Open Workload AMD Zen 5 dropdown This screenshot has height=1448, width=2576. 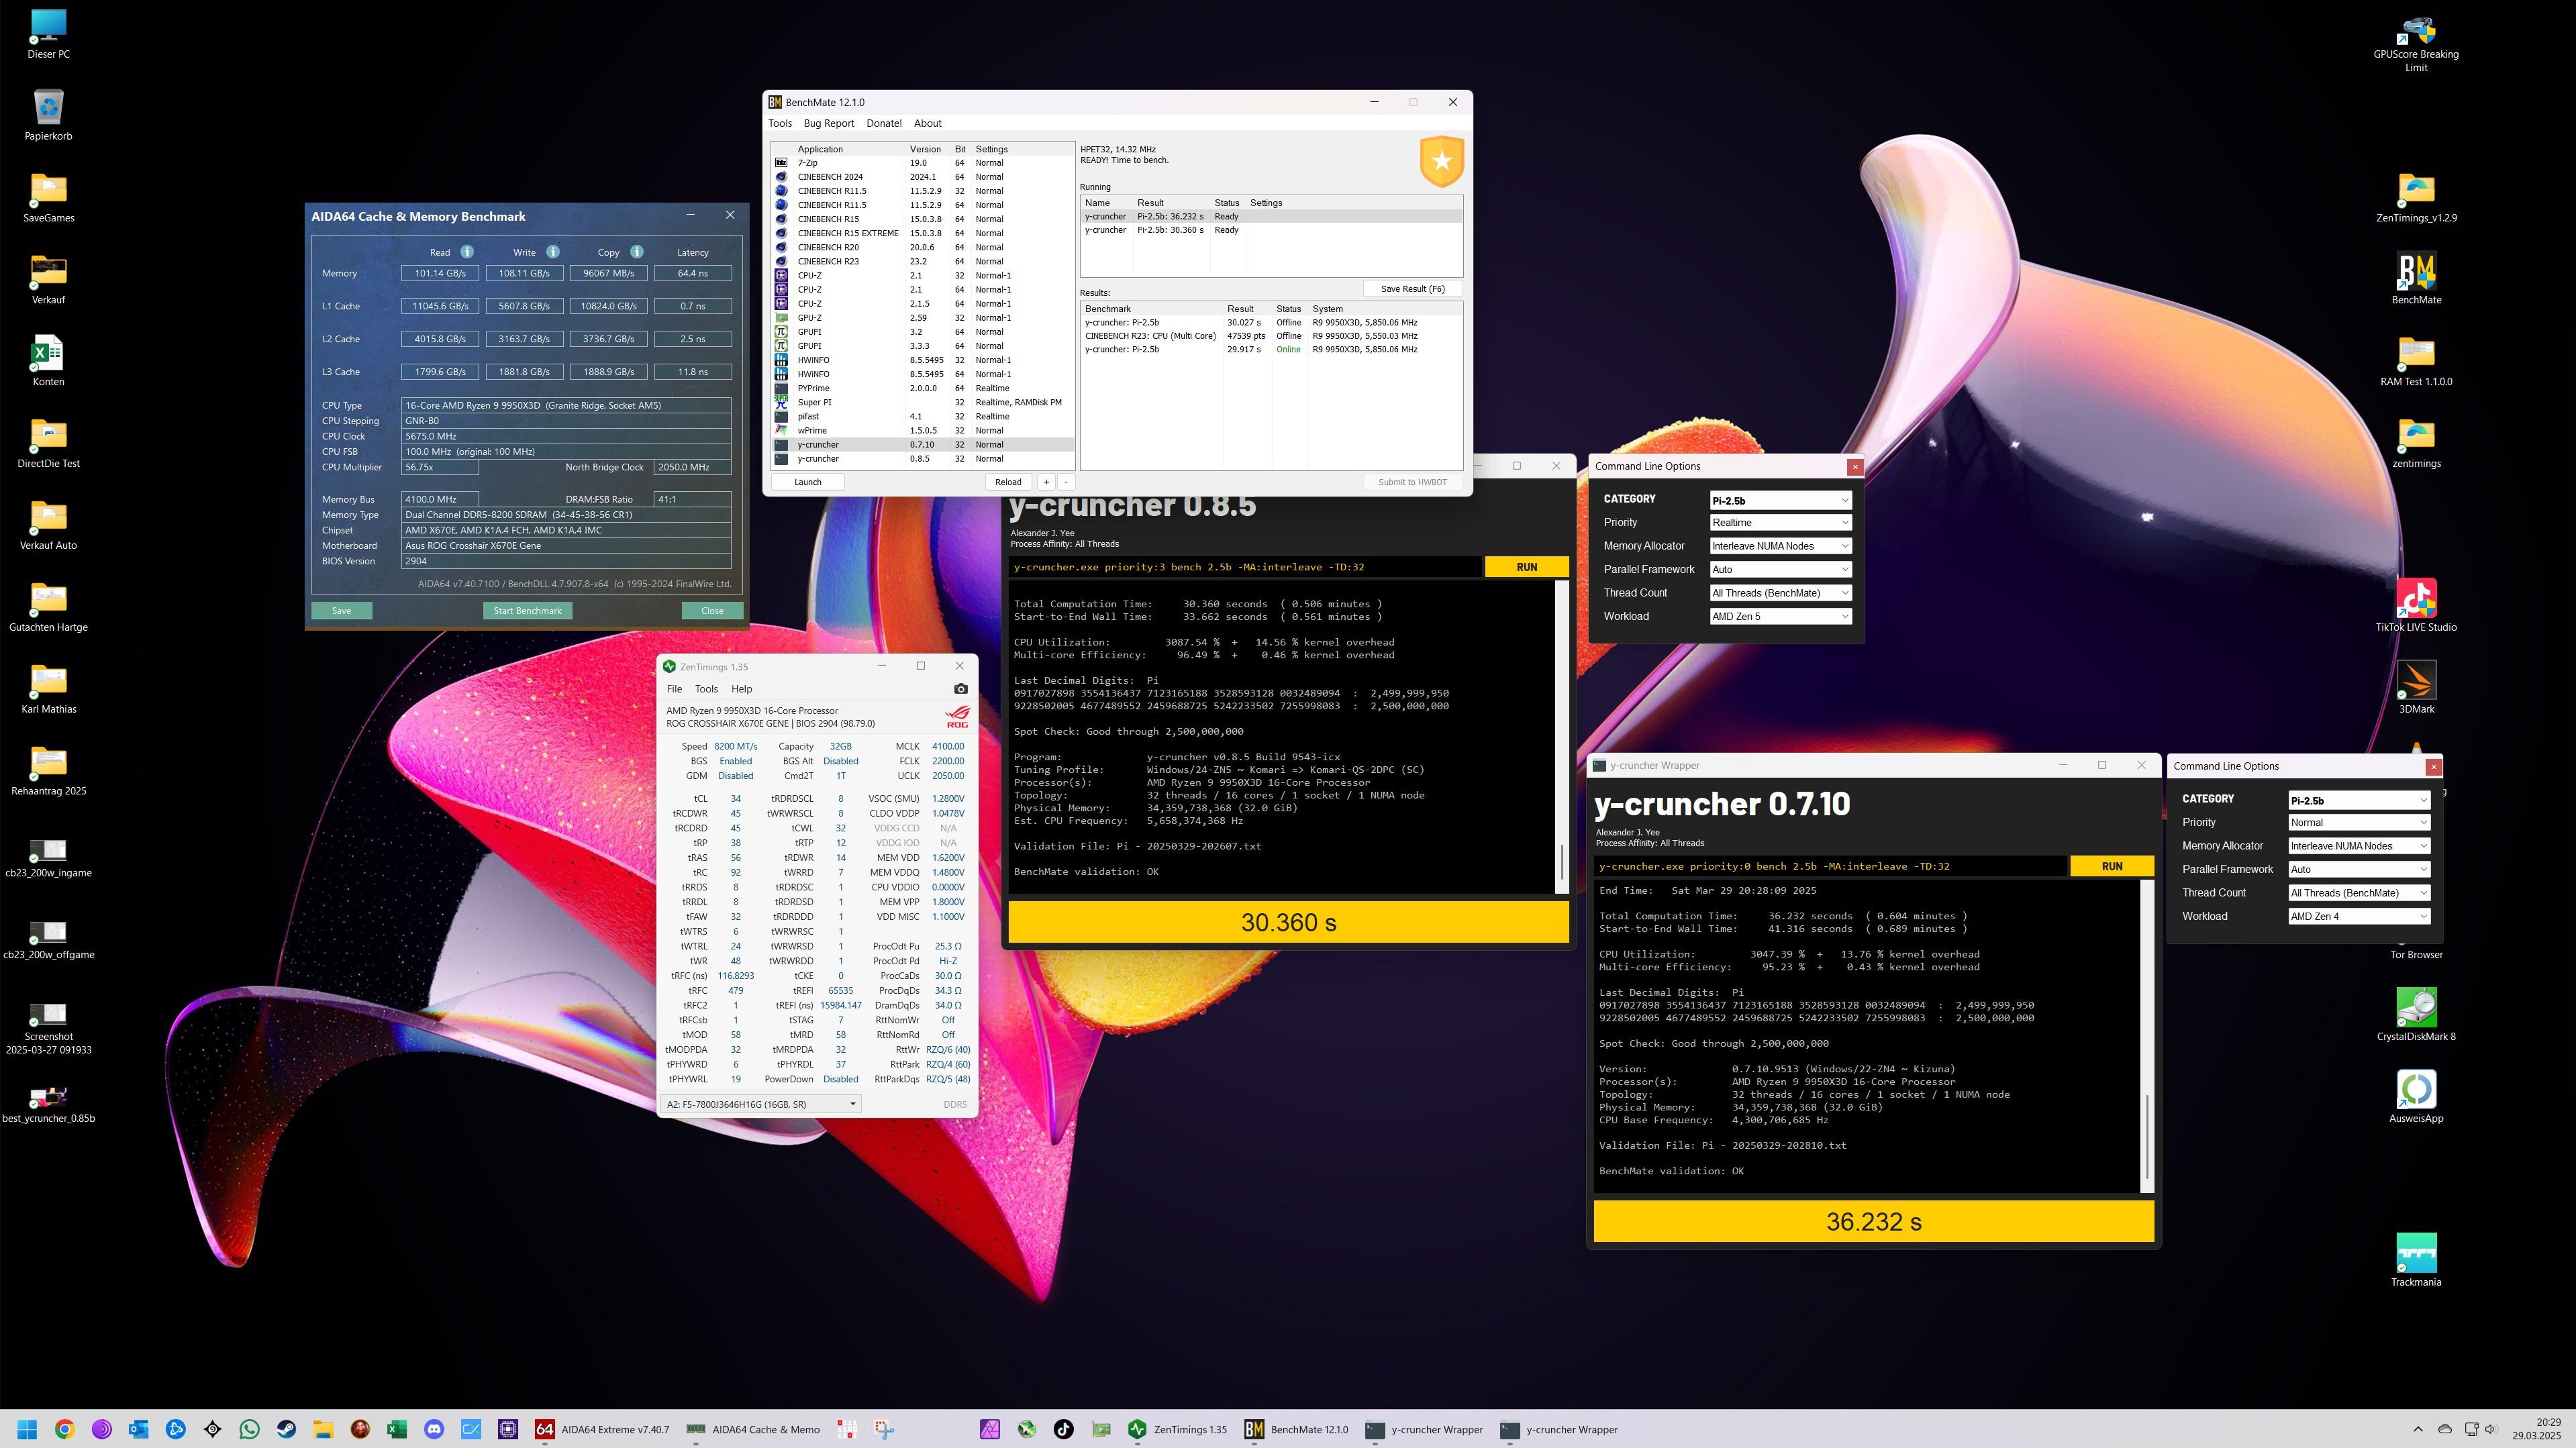point(1780,616)
